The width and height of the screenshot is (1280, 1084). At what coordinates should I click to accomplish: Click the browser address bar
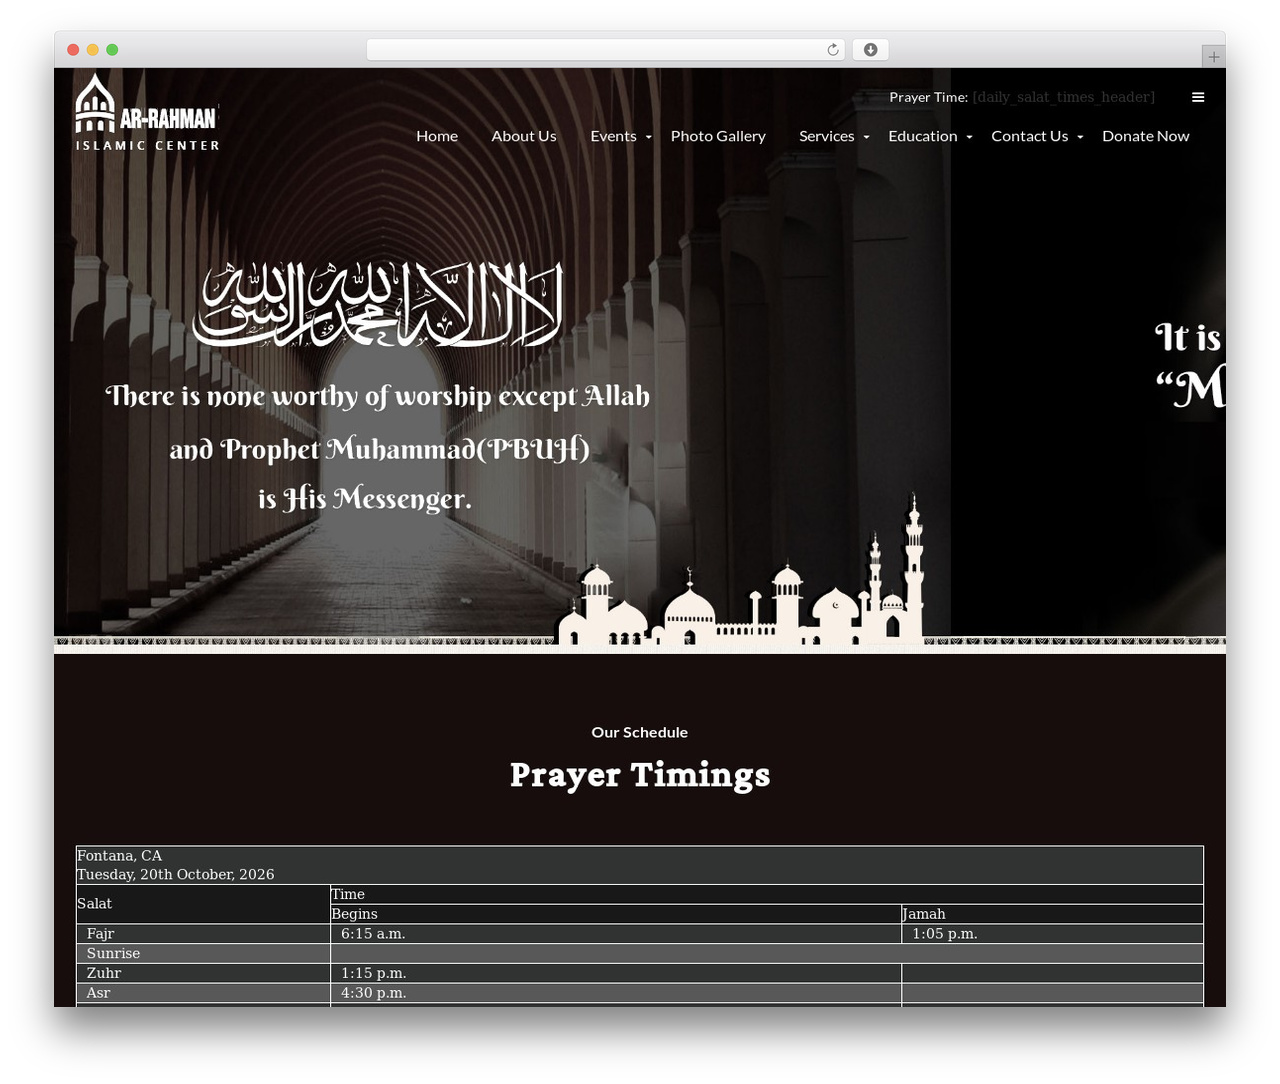pyautogui.click(x=605, y=50)
